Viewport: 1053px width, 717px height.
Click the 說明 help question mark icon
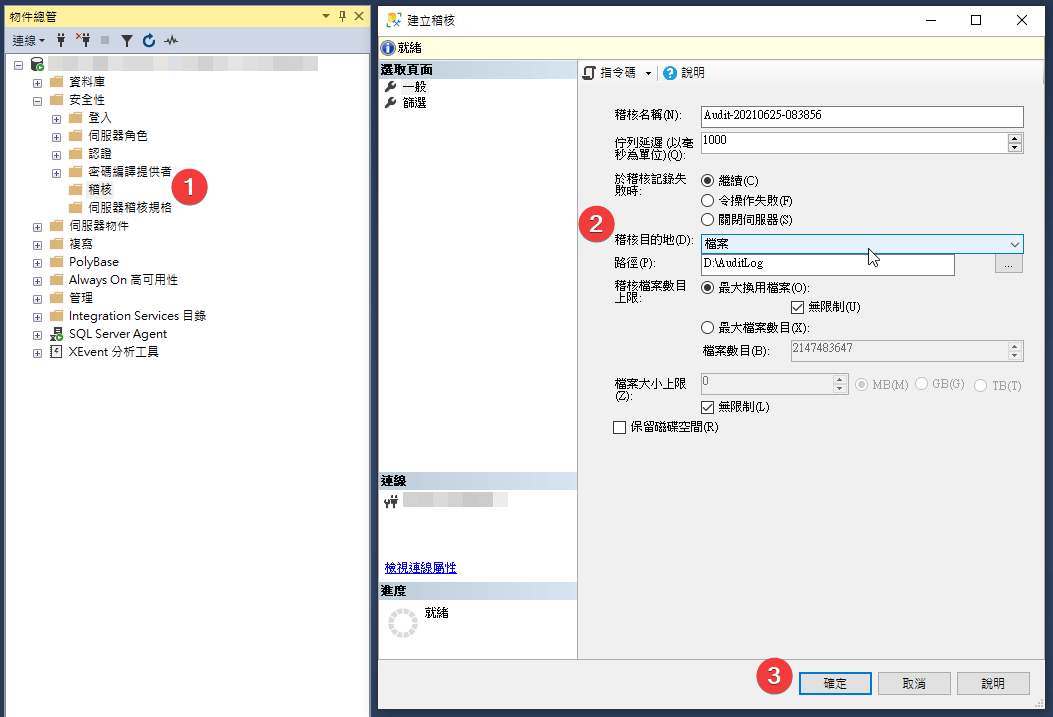tap(670, 73)
